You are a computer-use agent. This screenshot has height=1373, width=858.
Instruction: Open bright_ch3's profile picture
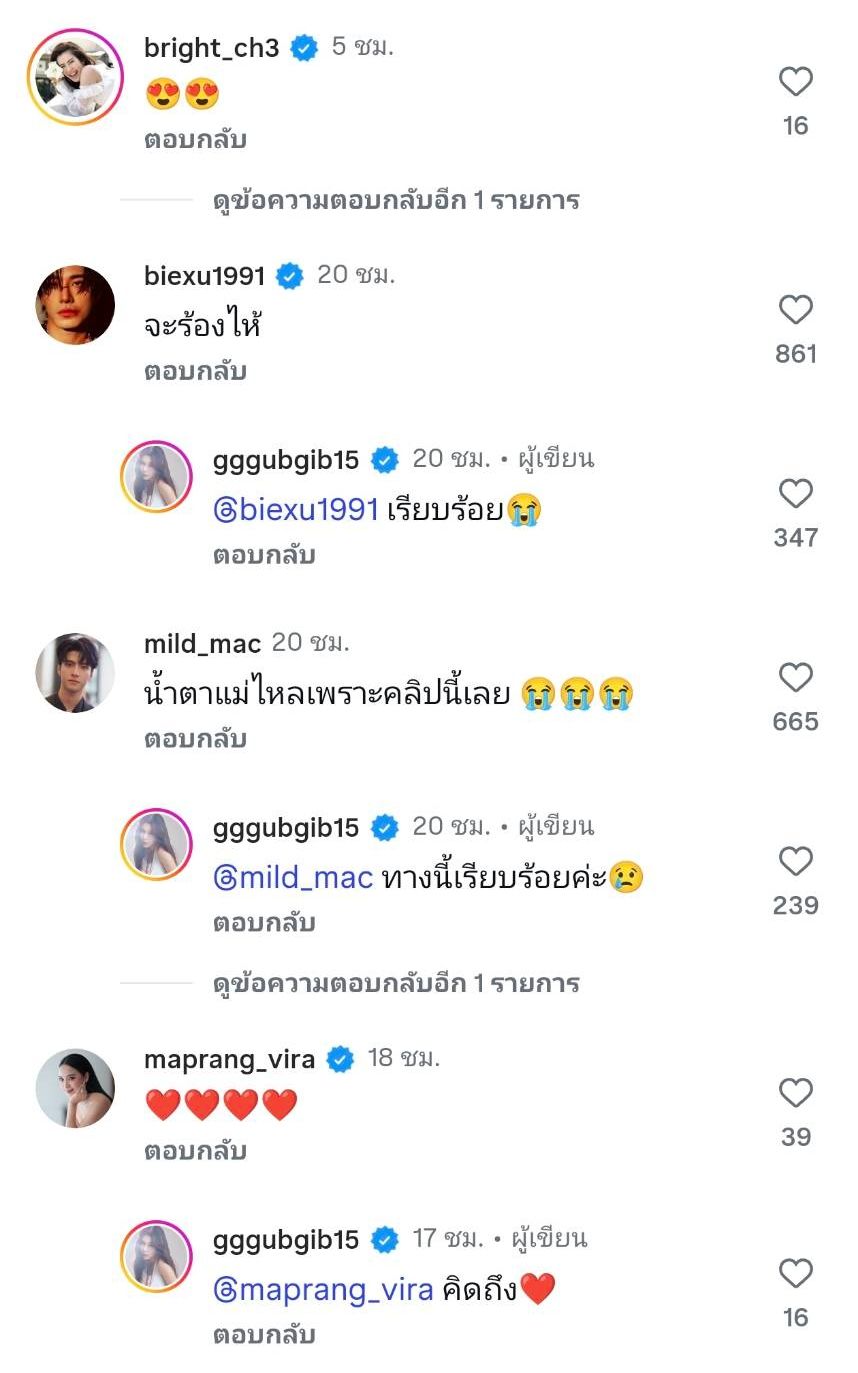76,76
